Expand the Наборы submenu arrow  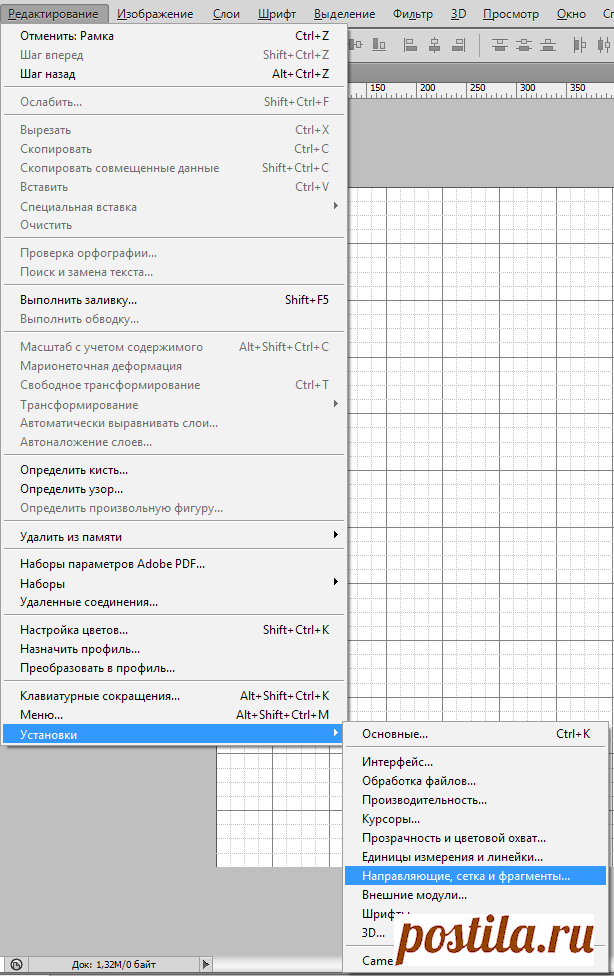[336, 582]
